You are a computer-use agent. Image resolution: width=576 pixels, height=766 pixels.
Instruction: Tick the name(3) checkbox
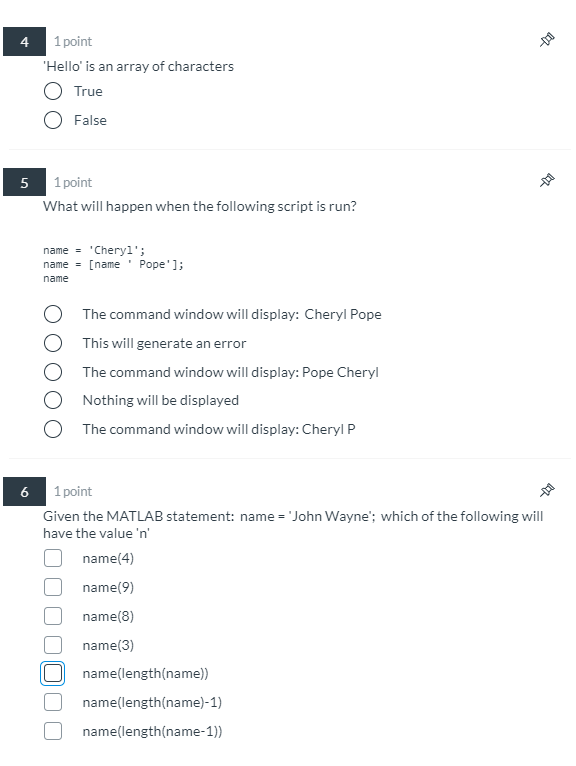pyautogui.click(x=53, y=645)
